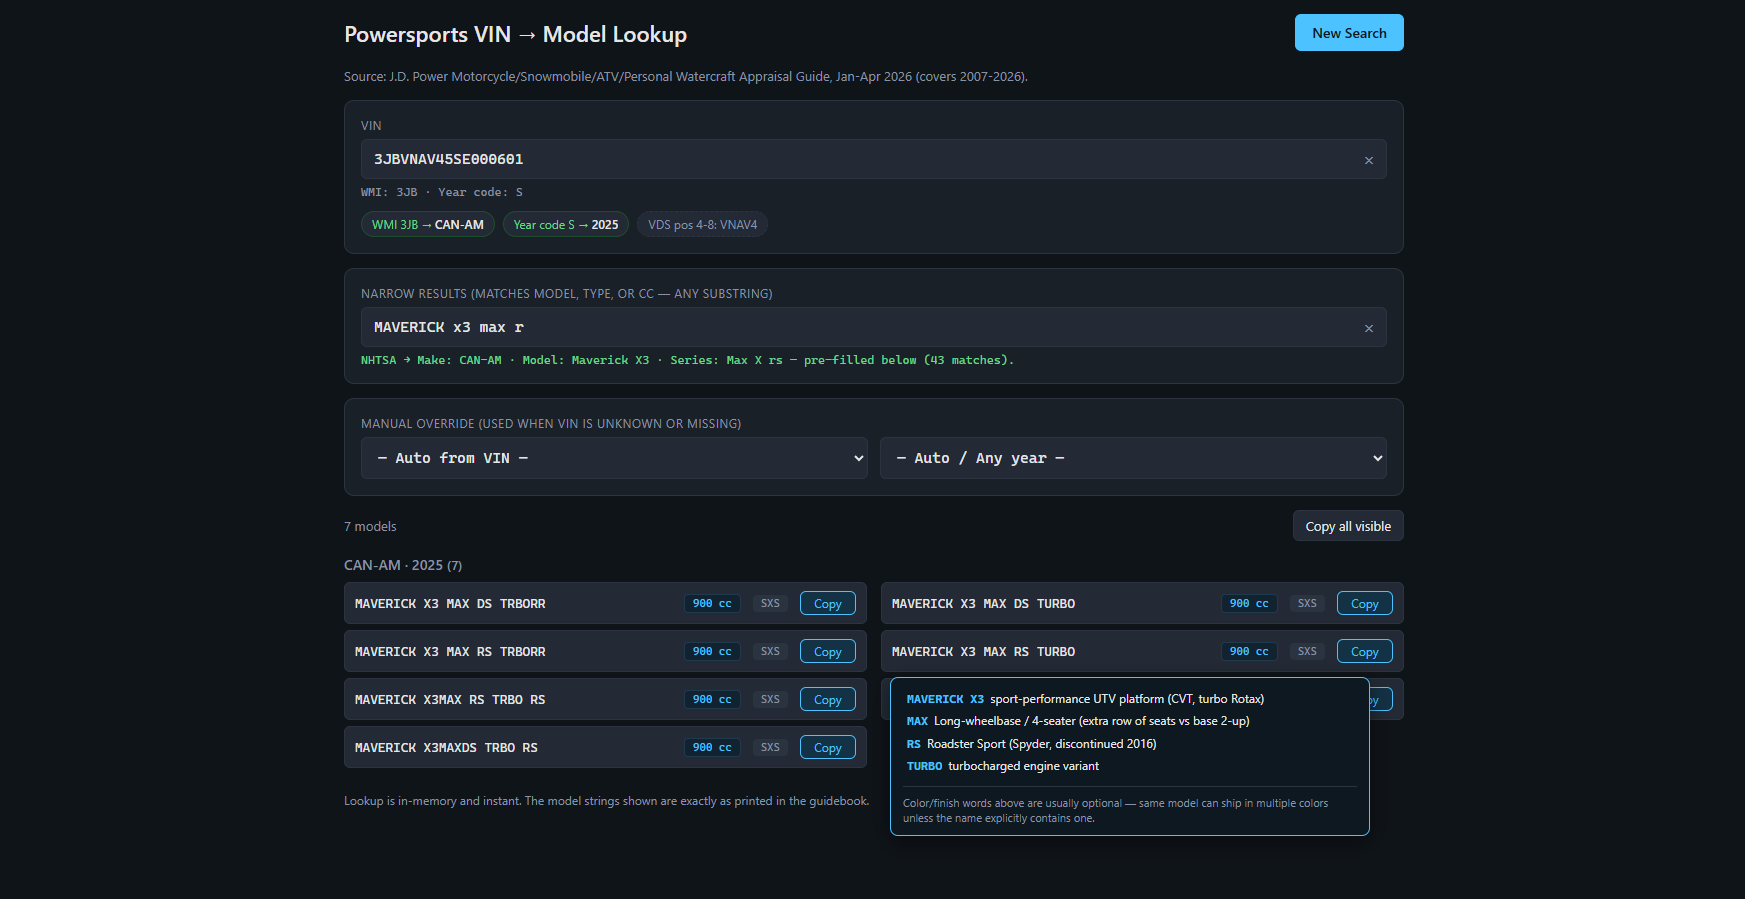Screen dimensions: 1745x899
Task: Click SXS badge on MAVERICK X3 MAX RS TURBO
Action: point(1307,652)
